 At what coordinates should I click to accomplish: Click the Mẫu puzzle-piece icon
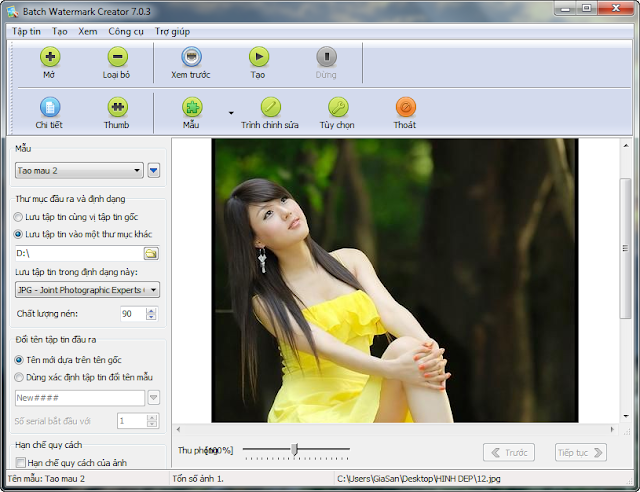192,107
